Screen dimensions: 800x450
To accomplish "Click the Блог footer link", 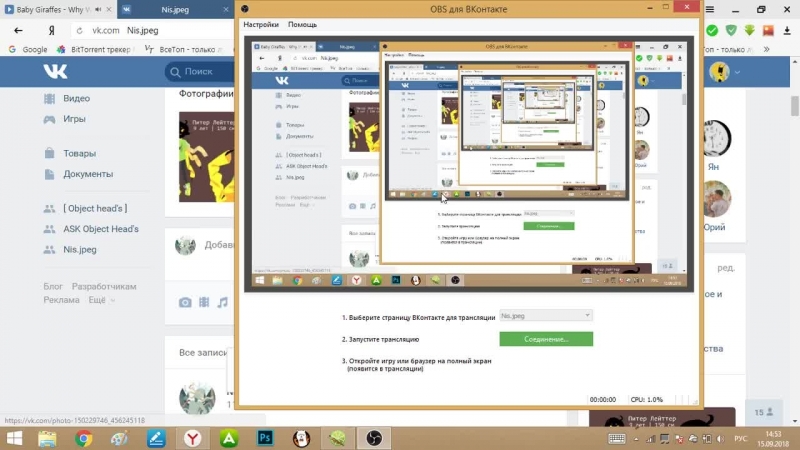I will [x=53, y=286].
